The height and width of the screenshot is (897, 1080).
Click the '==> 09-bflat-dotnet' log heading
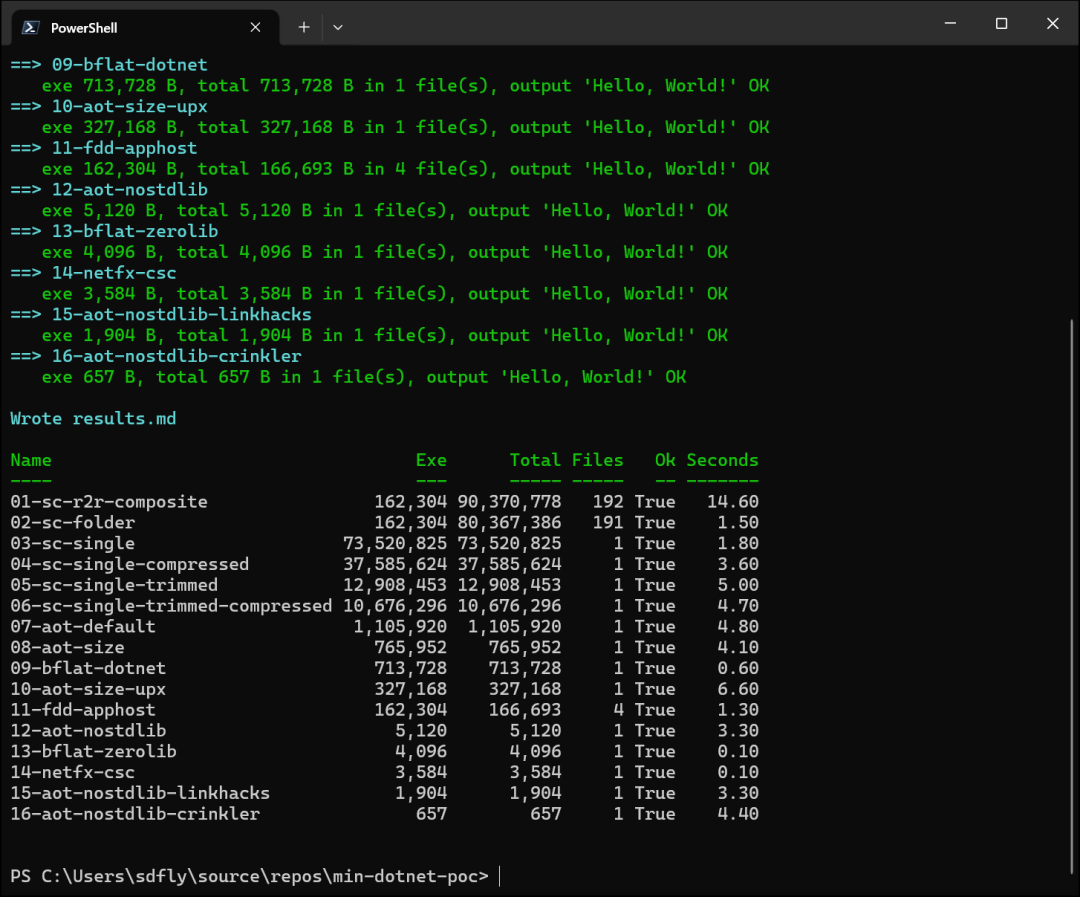pyautogui.click(x=109, y=65)
